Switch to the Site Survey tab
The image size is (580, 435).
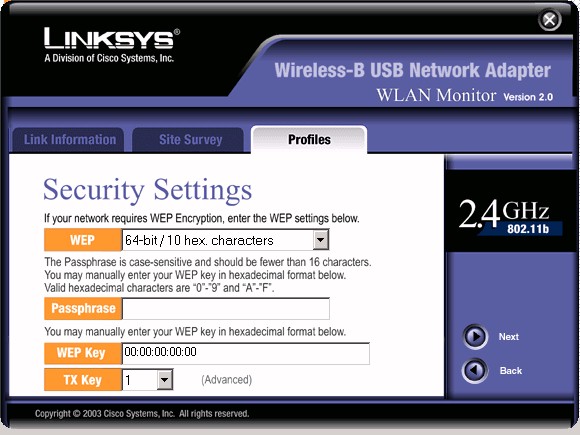[189, 140]
